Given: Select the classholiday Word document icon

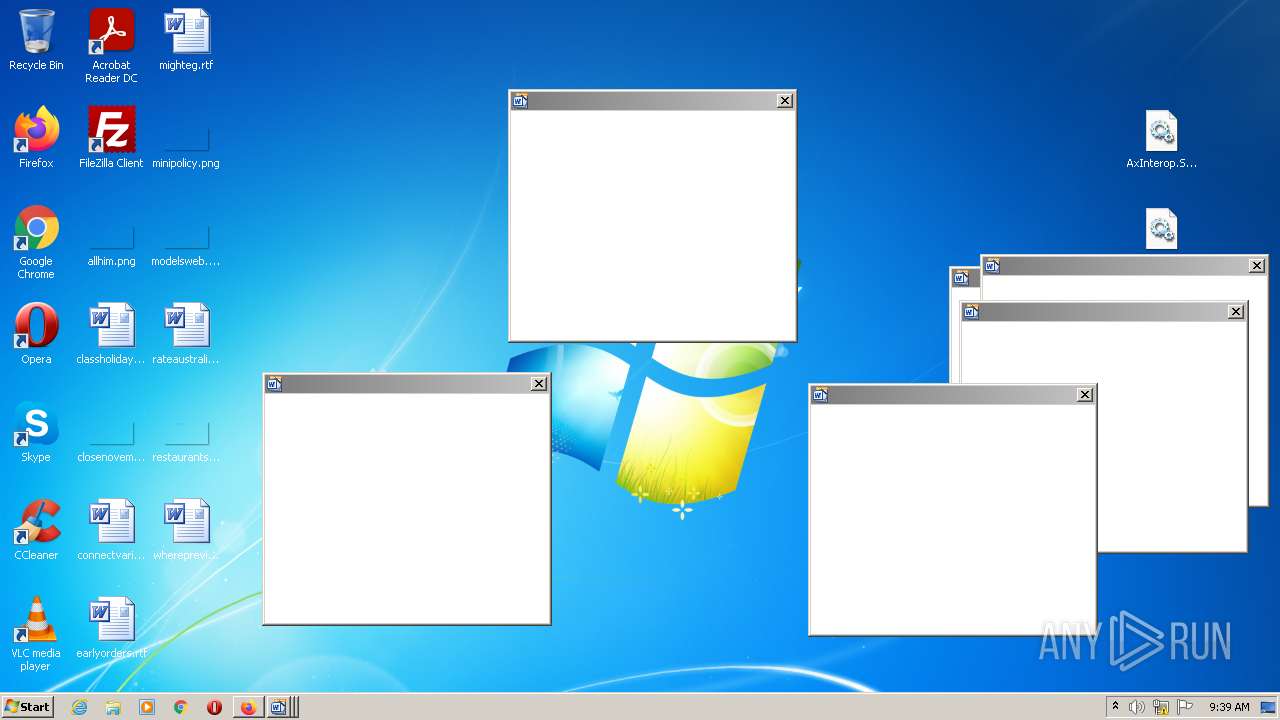Looking at the screenshot, I should (x=111, y=334).
